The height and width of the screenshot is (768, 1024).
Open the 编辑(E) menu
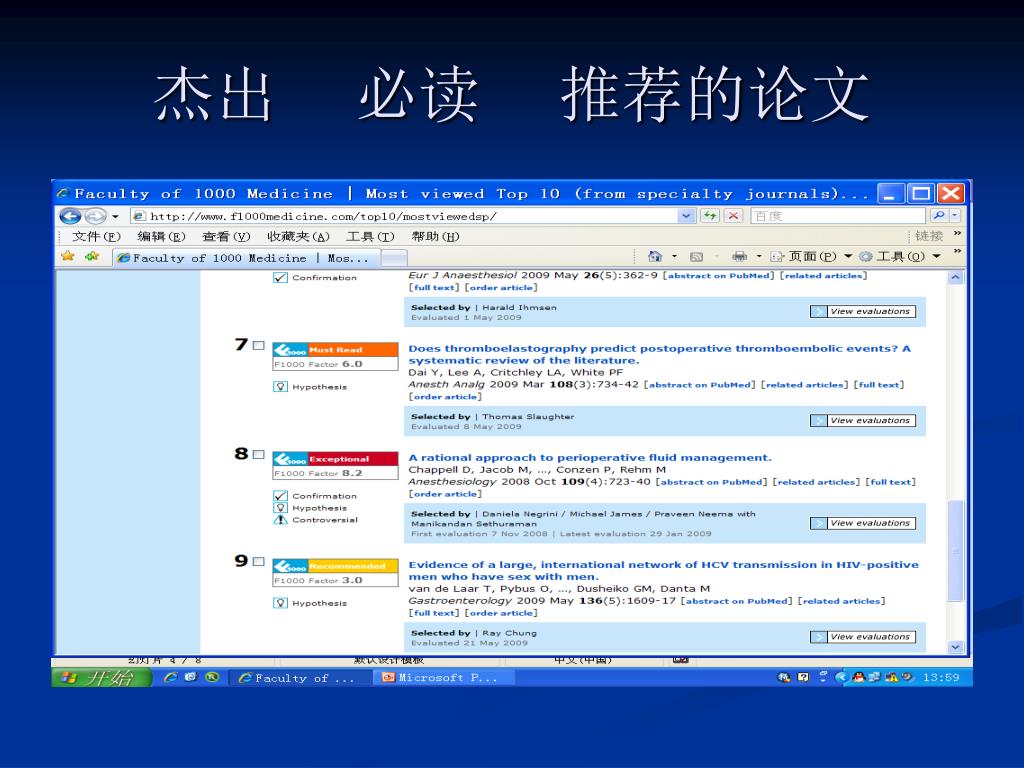tap(161, 236)
